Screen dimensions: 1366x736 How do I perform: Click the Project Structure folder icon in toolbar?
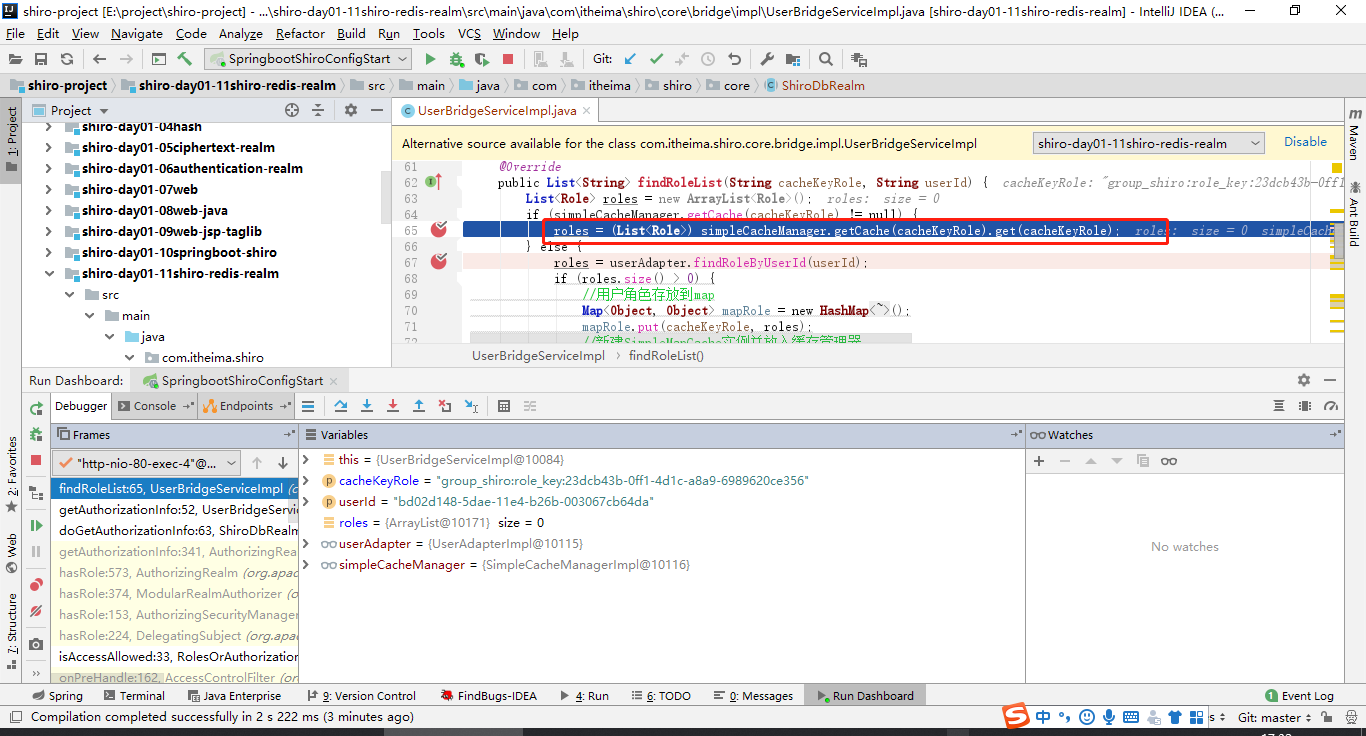(x=793, y=59)
